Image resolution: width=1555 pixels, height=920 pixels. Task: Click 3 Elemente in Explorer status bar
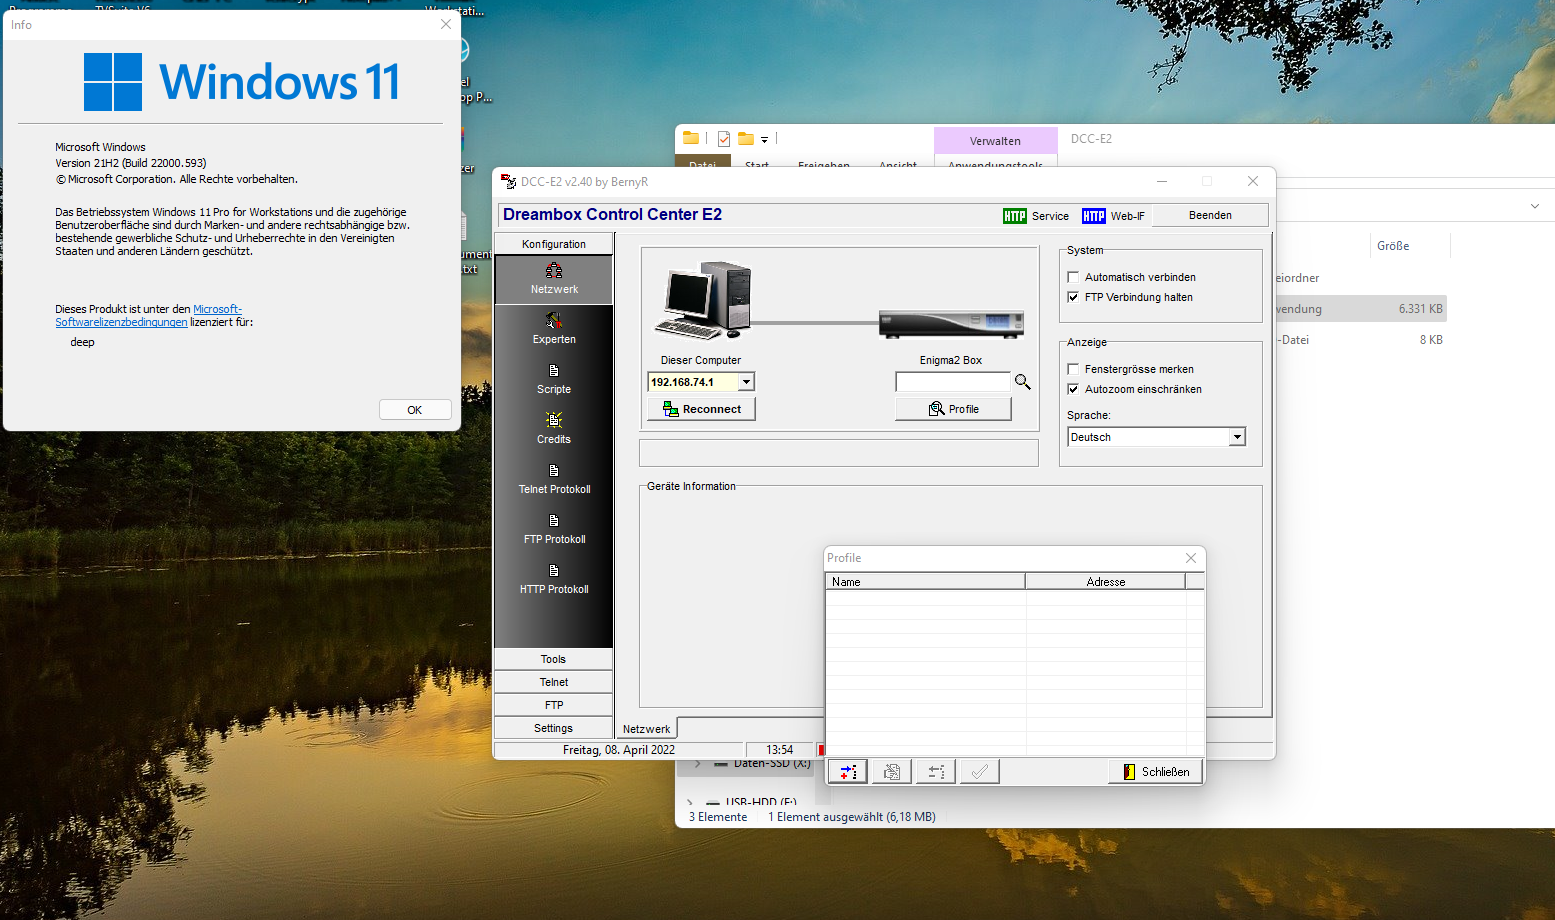point(718,817)
